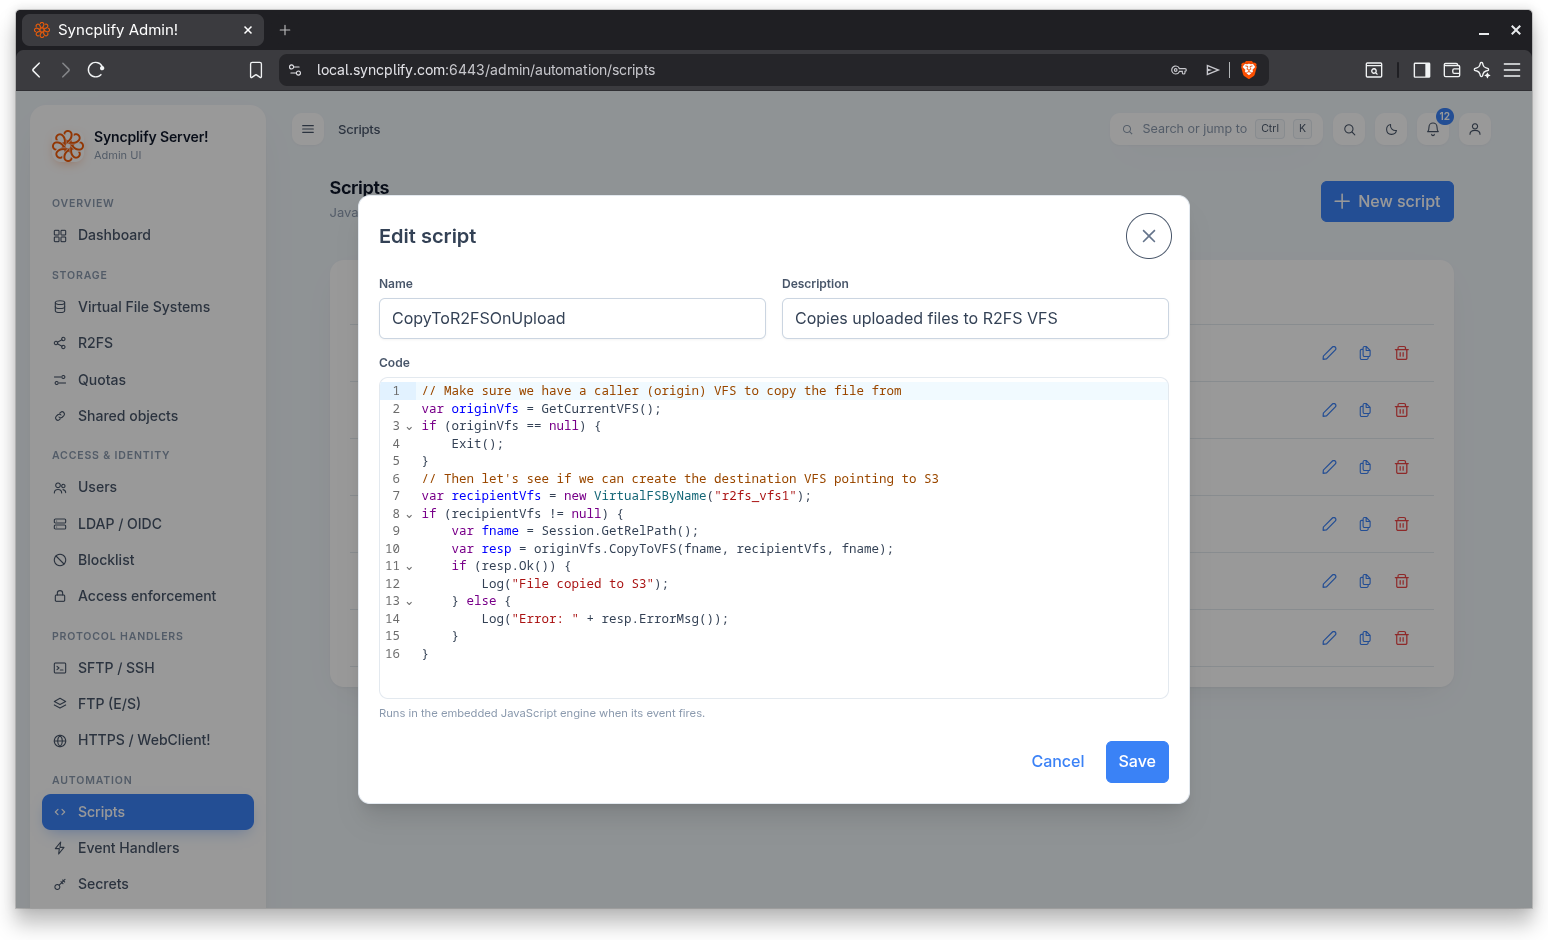Open Brave Shields icon
Viewport: 1548px width, 940px height.
(1249, 70)
